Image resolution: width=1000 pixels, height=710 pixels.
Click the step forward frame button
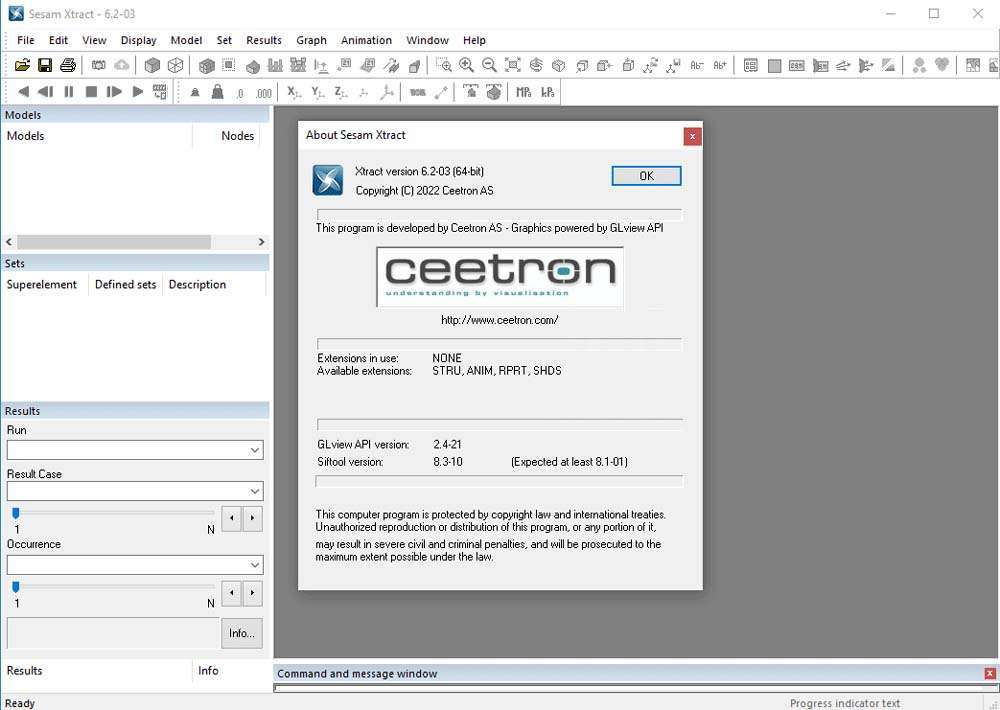coord(114,92)
